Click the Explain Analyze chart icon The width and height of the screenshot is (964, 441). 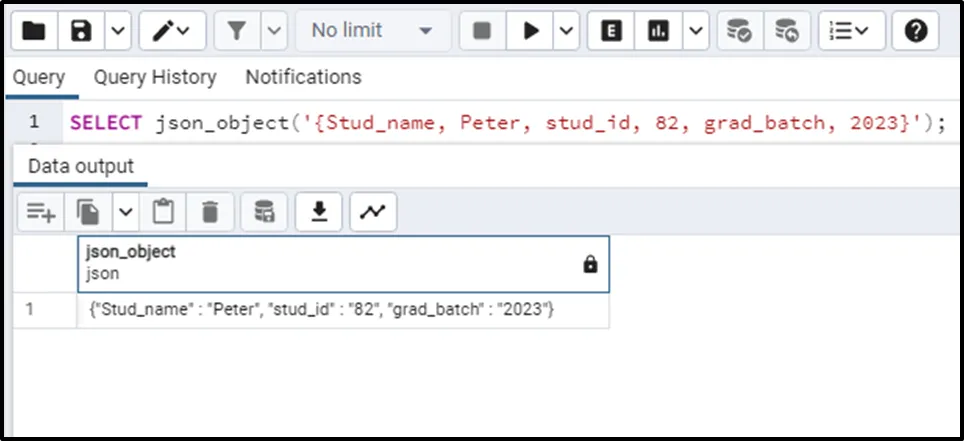[659, 31]
